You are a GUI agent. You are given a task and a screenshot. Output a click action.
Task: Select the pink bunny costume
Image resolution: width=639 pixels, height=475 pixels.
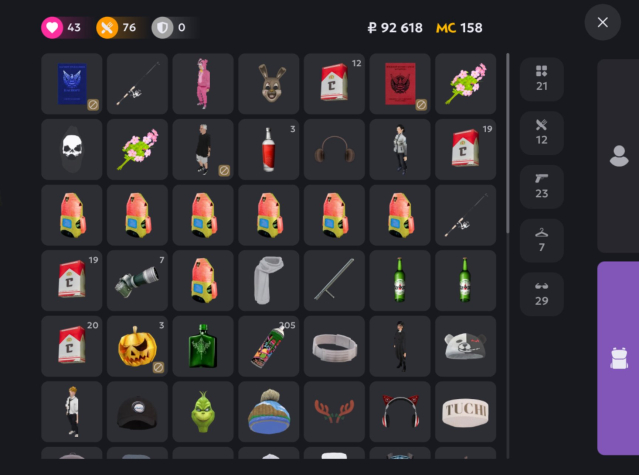click(203, 84)
